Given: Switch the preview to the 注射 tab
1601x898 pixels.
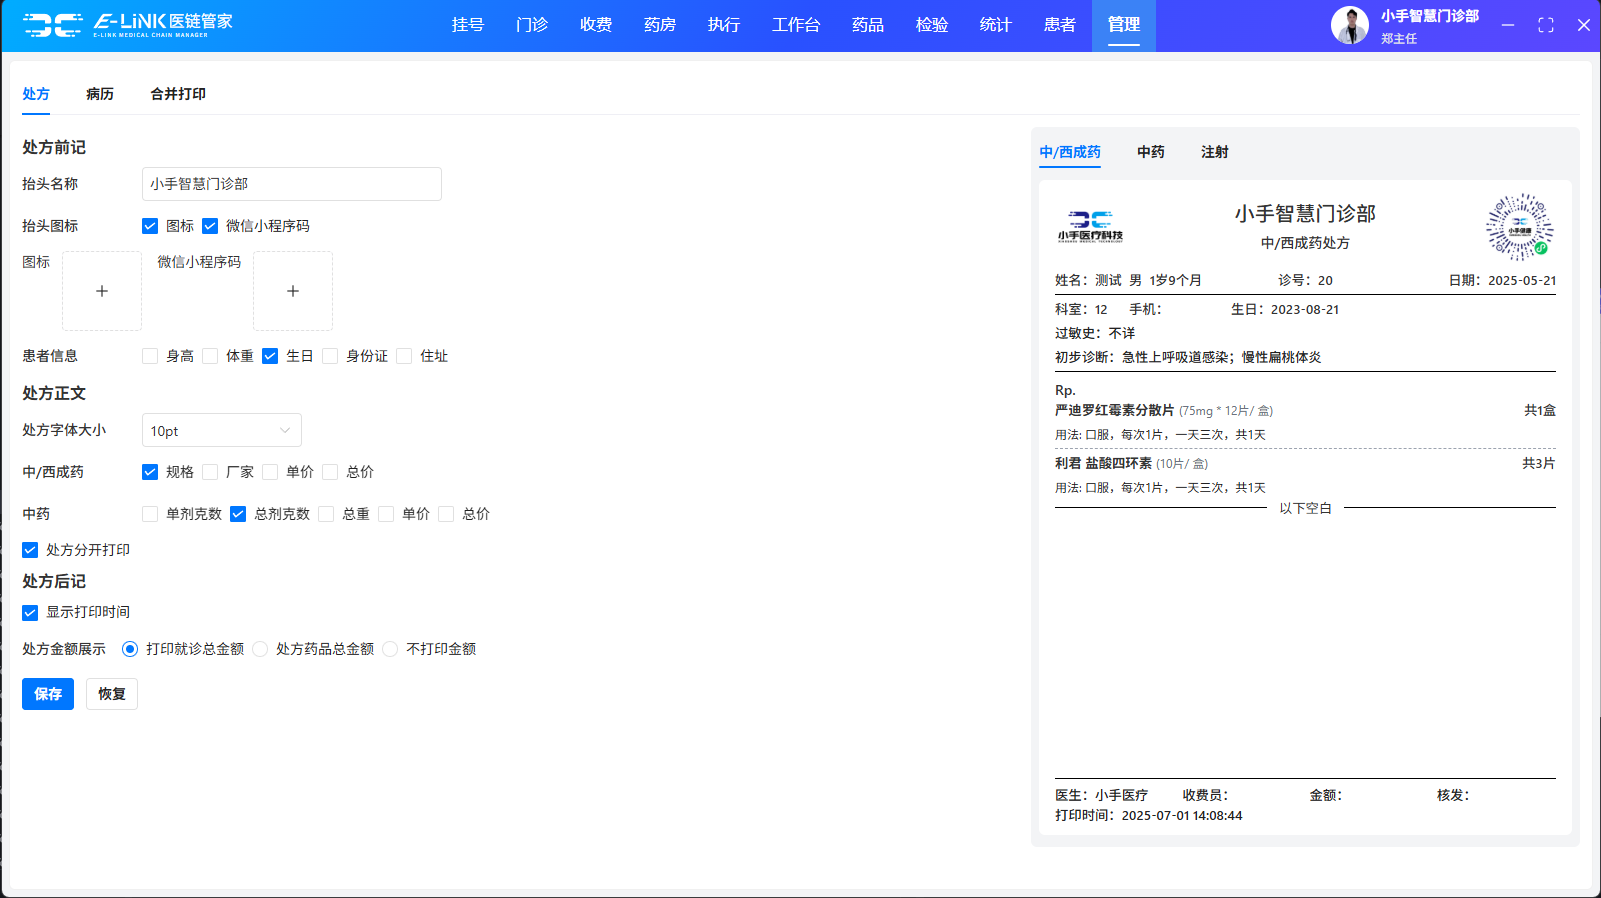Looking at the screenshot, I should (x=1214, y=152).
